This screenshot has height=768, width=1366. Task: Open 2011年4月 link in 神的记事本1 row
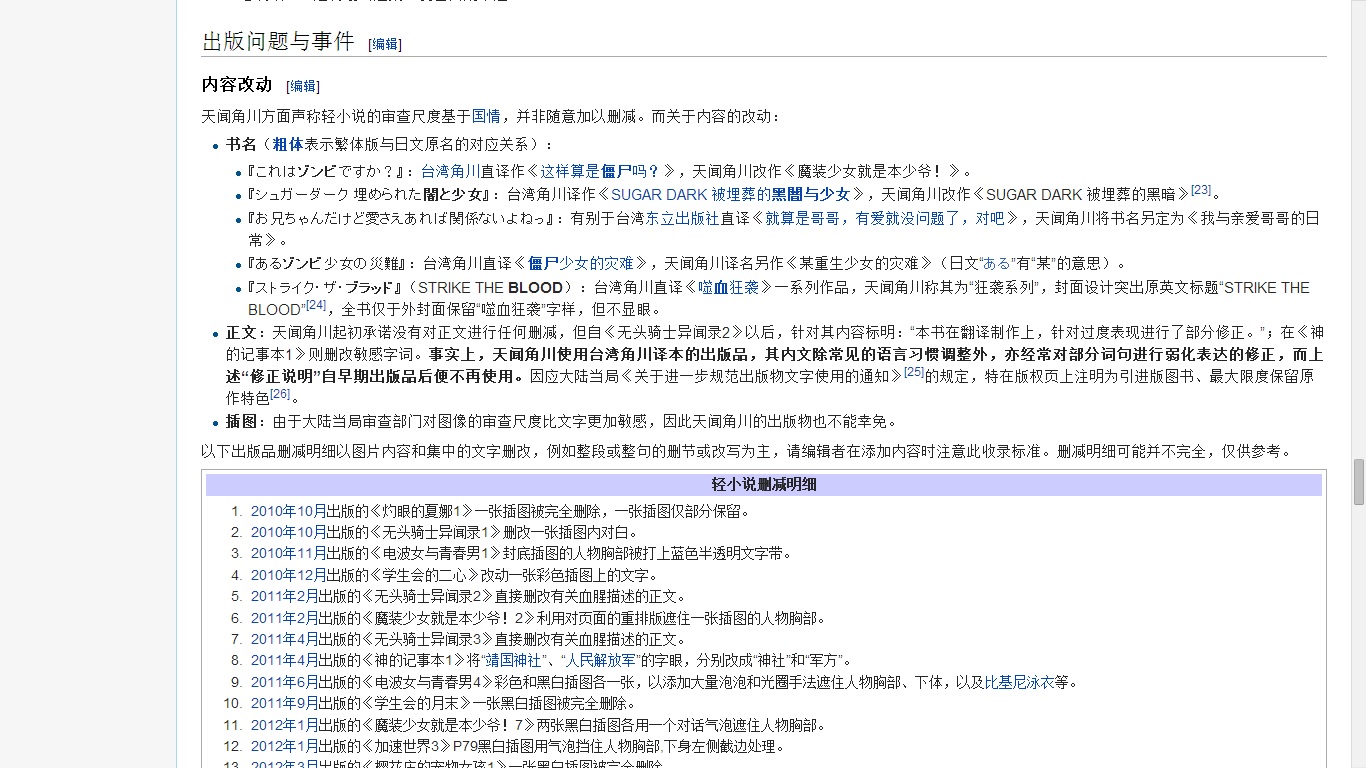[x=285, y=661]
